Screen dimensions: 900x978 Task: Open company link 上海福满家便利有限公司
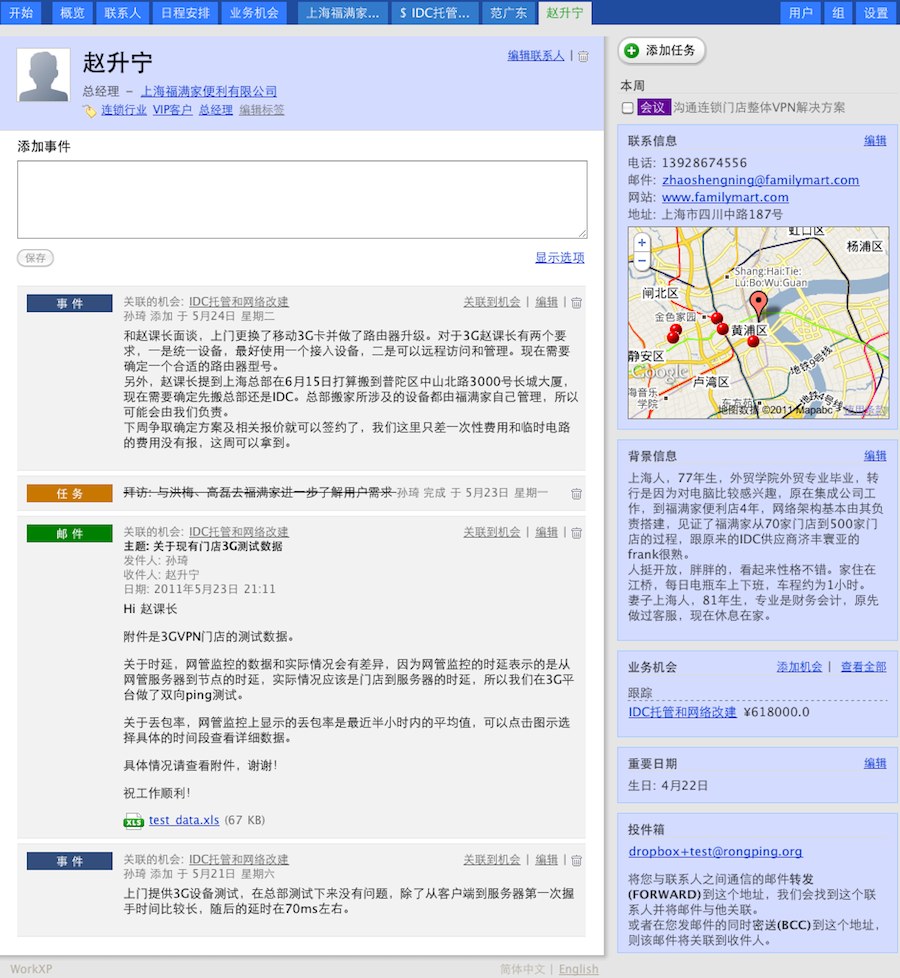[x=209, y=91]
